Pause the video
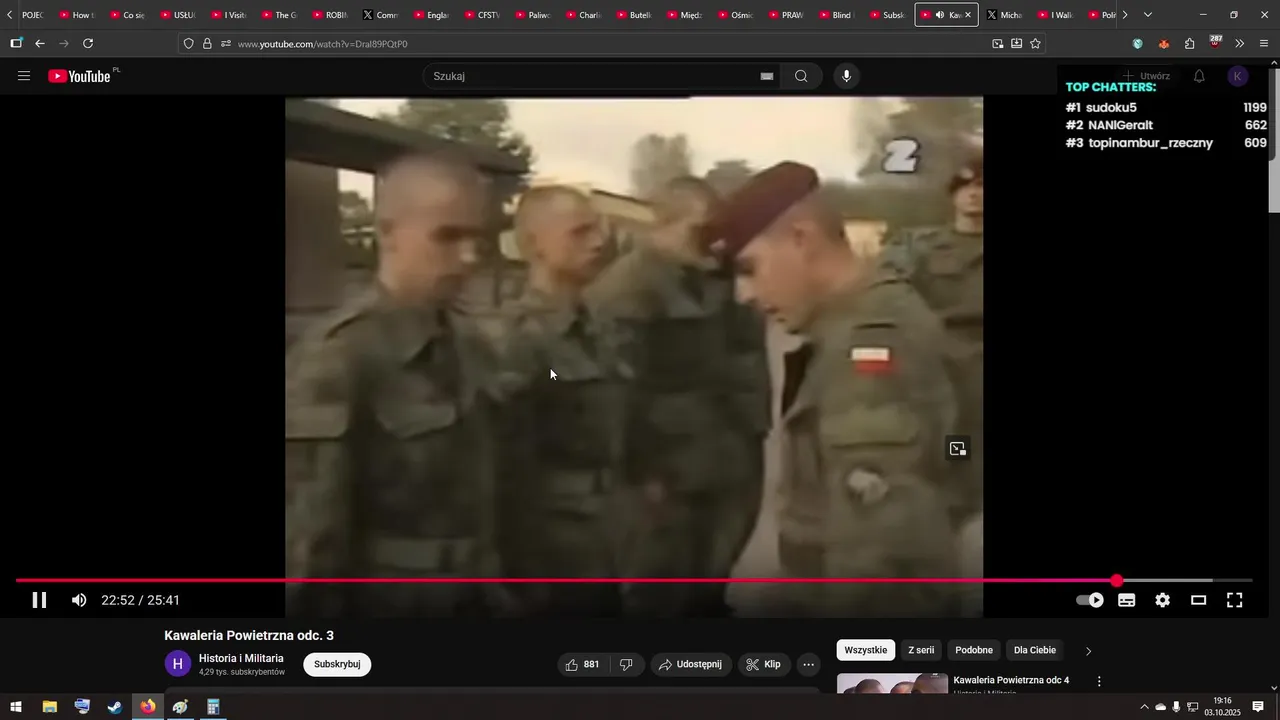Screen dimensions: 1280x720 coord(39,600)
